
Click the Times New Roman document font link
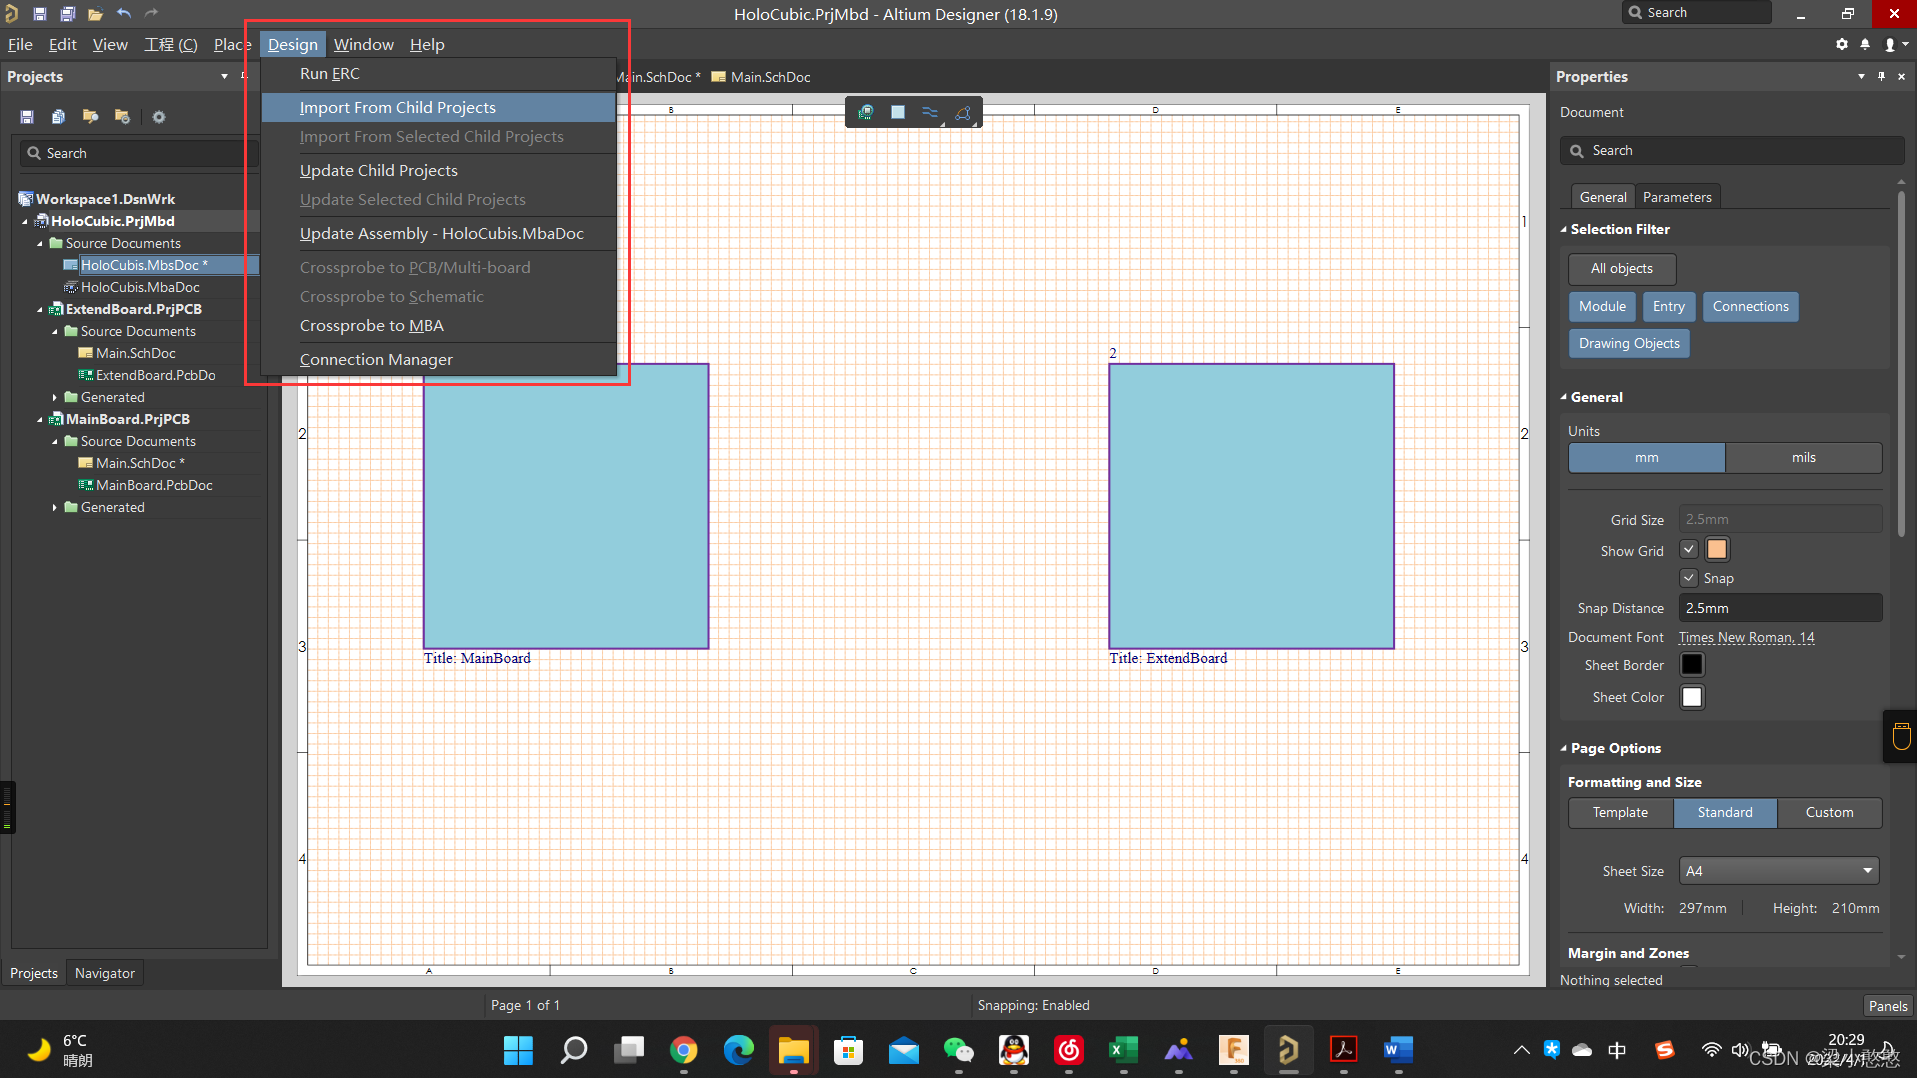tap(1746, 637)
